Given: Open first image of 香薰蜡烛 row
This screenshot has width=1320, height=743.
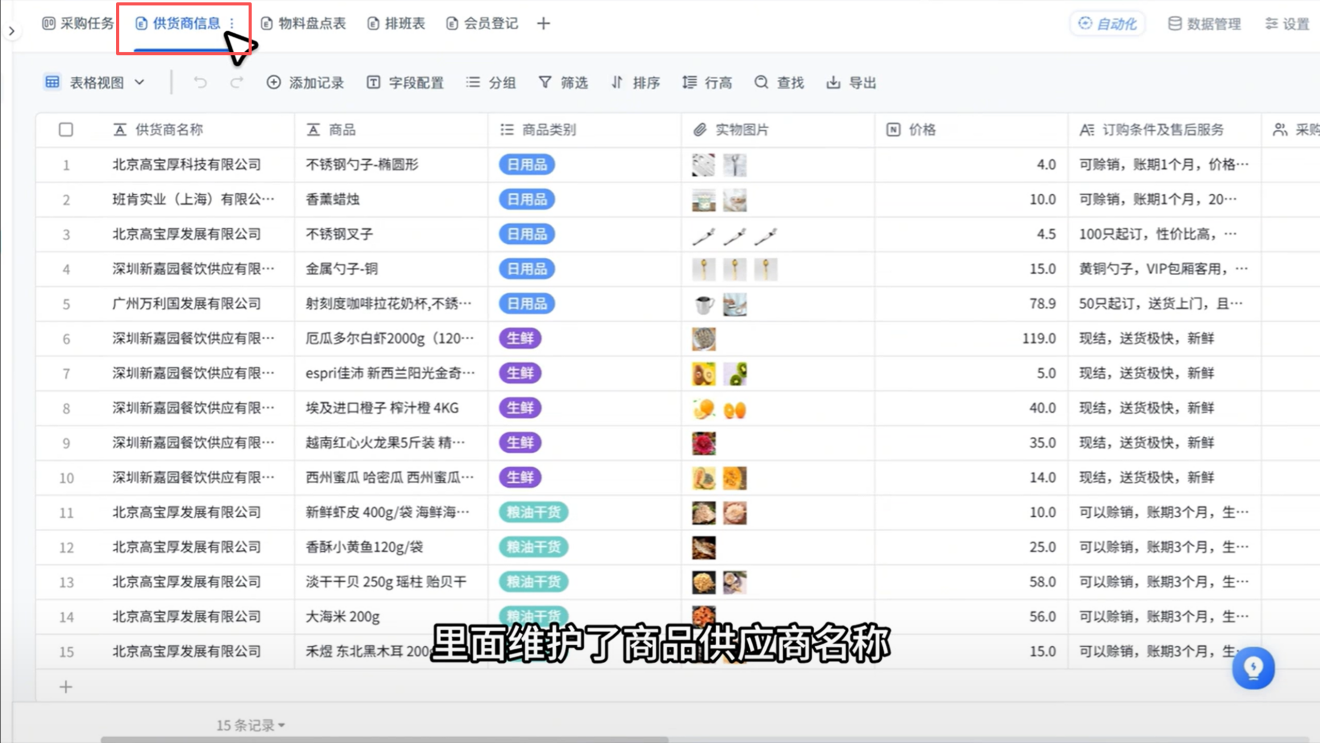Looking at the screenshot, I should point(704,199).
